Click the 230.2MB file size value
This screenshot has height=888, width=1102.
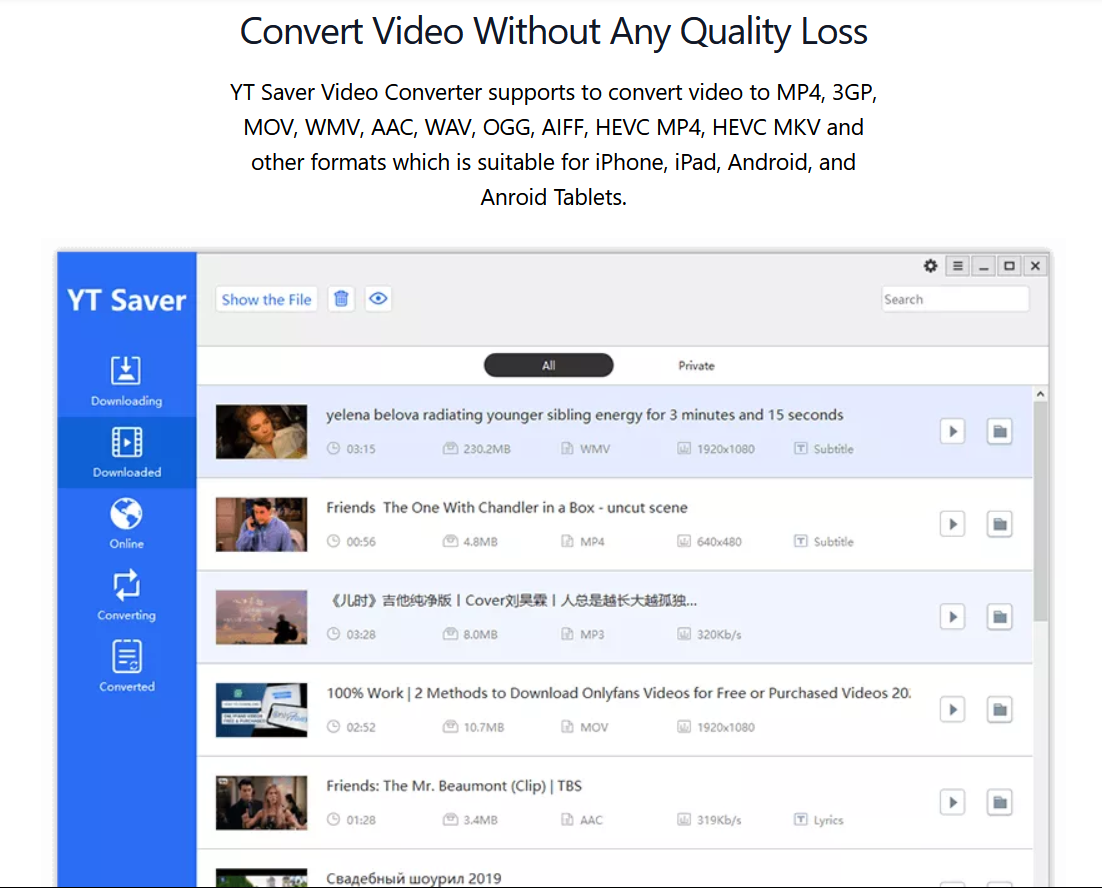486,449
